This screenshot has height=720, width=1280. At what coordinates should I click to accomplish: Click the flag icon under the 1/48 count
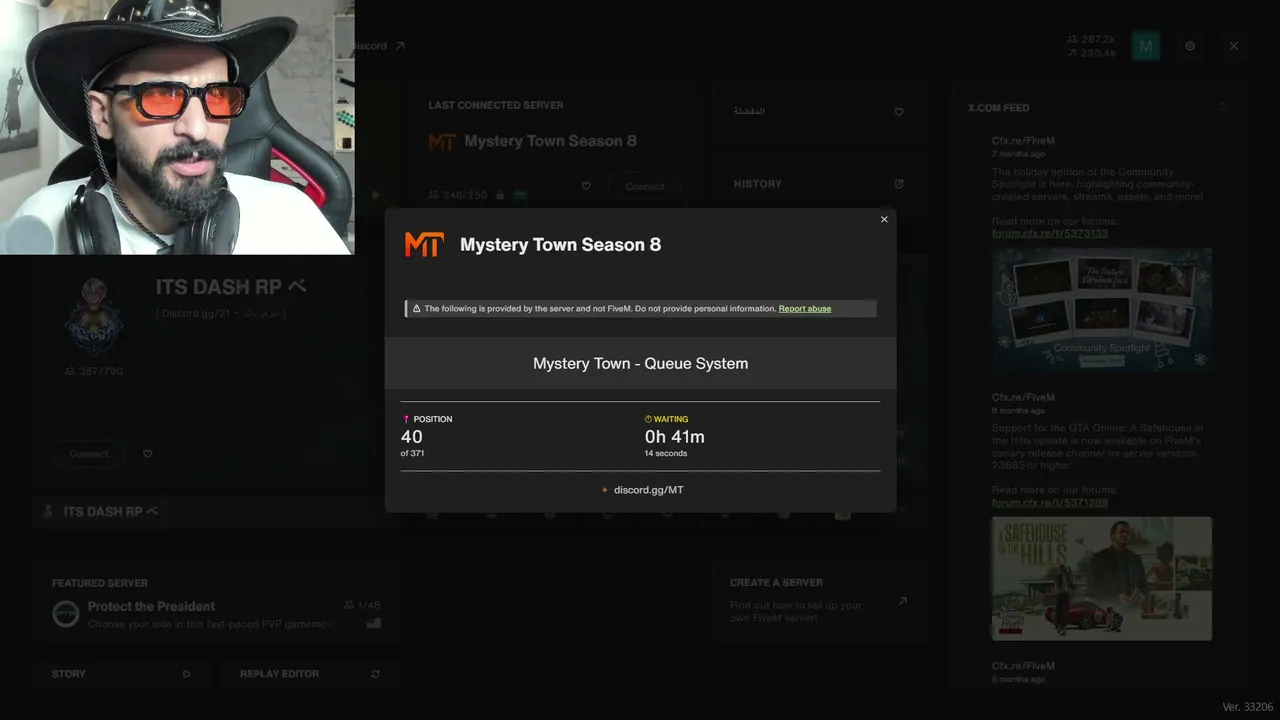pyautogui.click(x=374, y=623)
